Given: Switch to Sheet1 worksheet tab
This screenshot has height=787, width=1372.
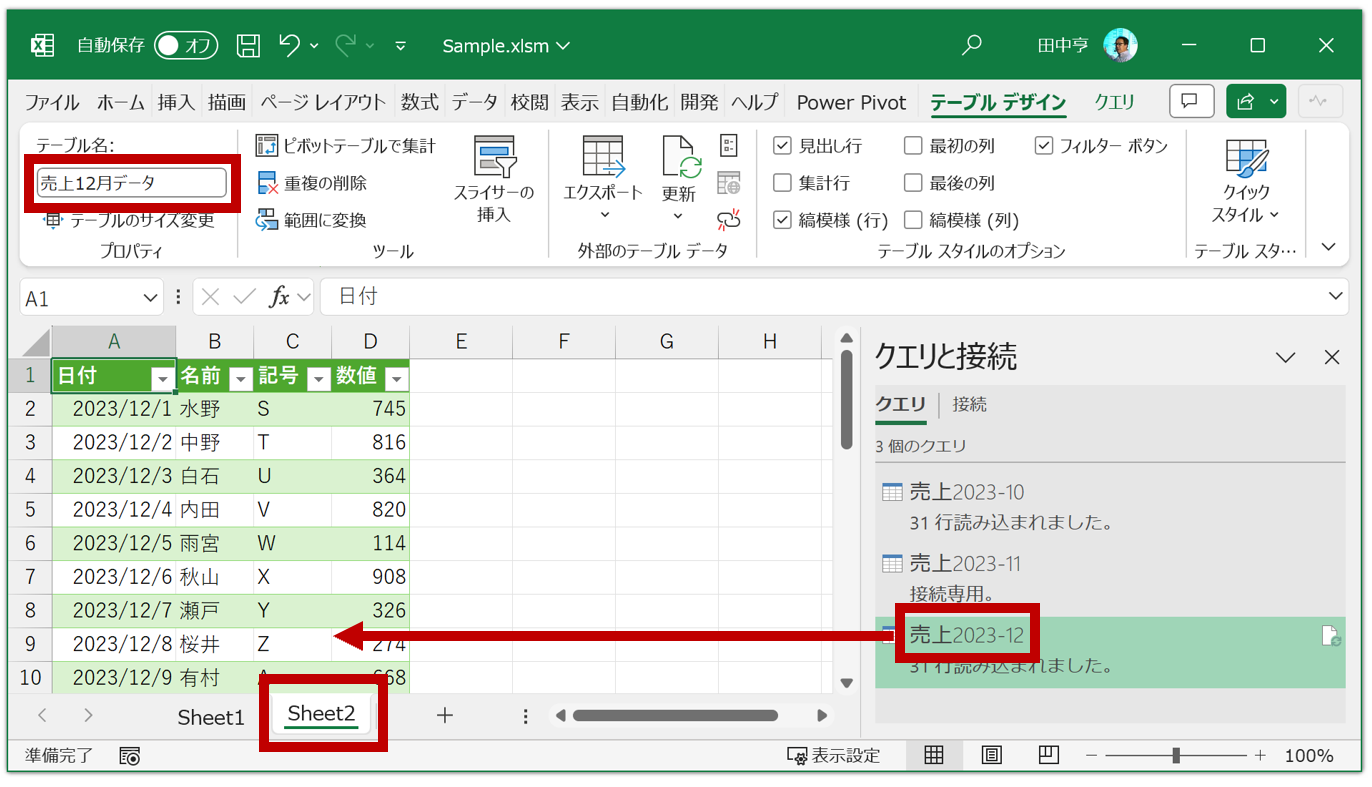Looking at the screenshot, I should point(211,717).
